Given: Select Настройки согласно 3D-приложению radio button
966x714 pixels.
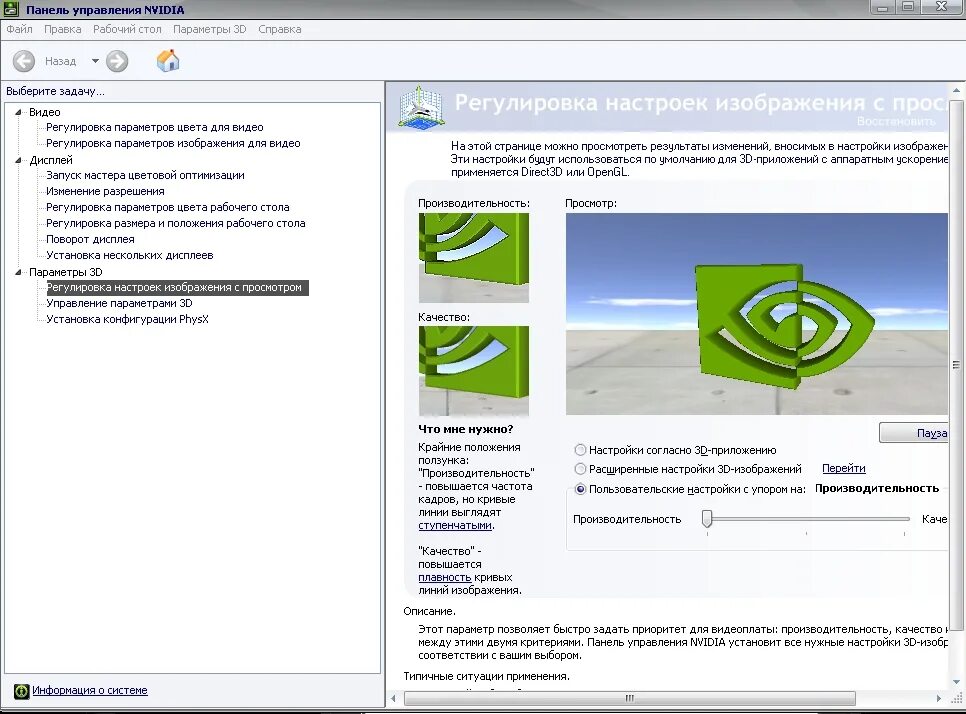Looking at the screenshot, I should pyautogui.click(x=580, y=450).
